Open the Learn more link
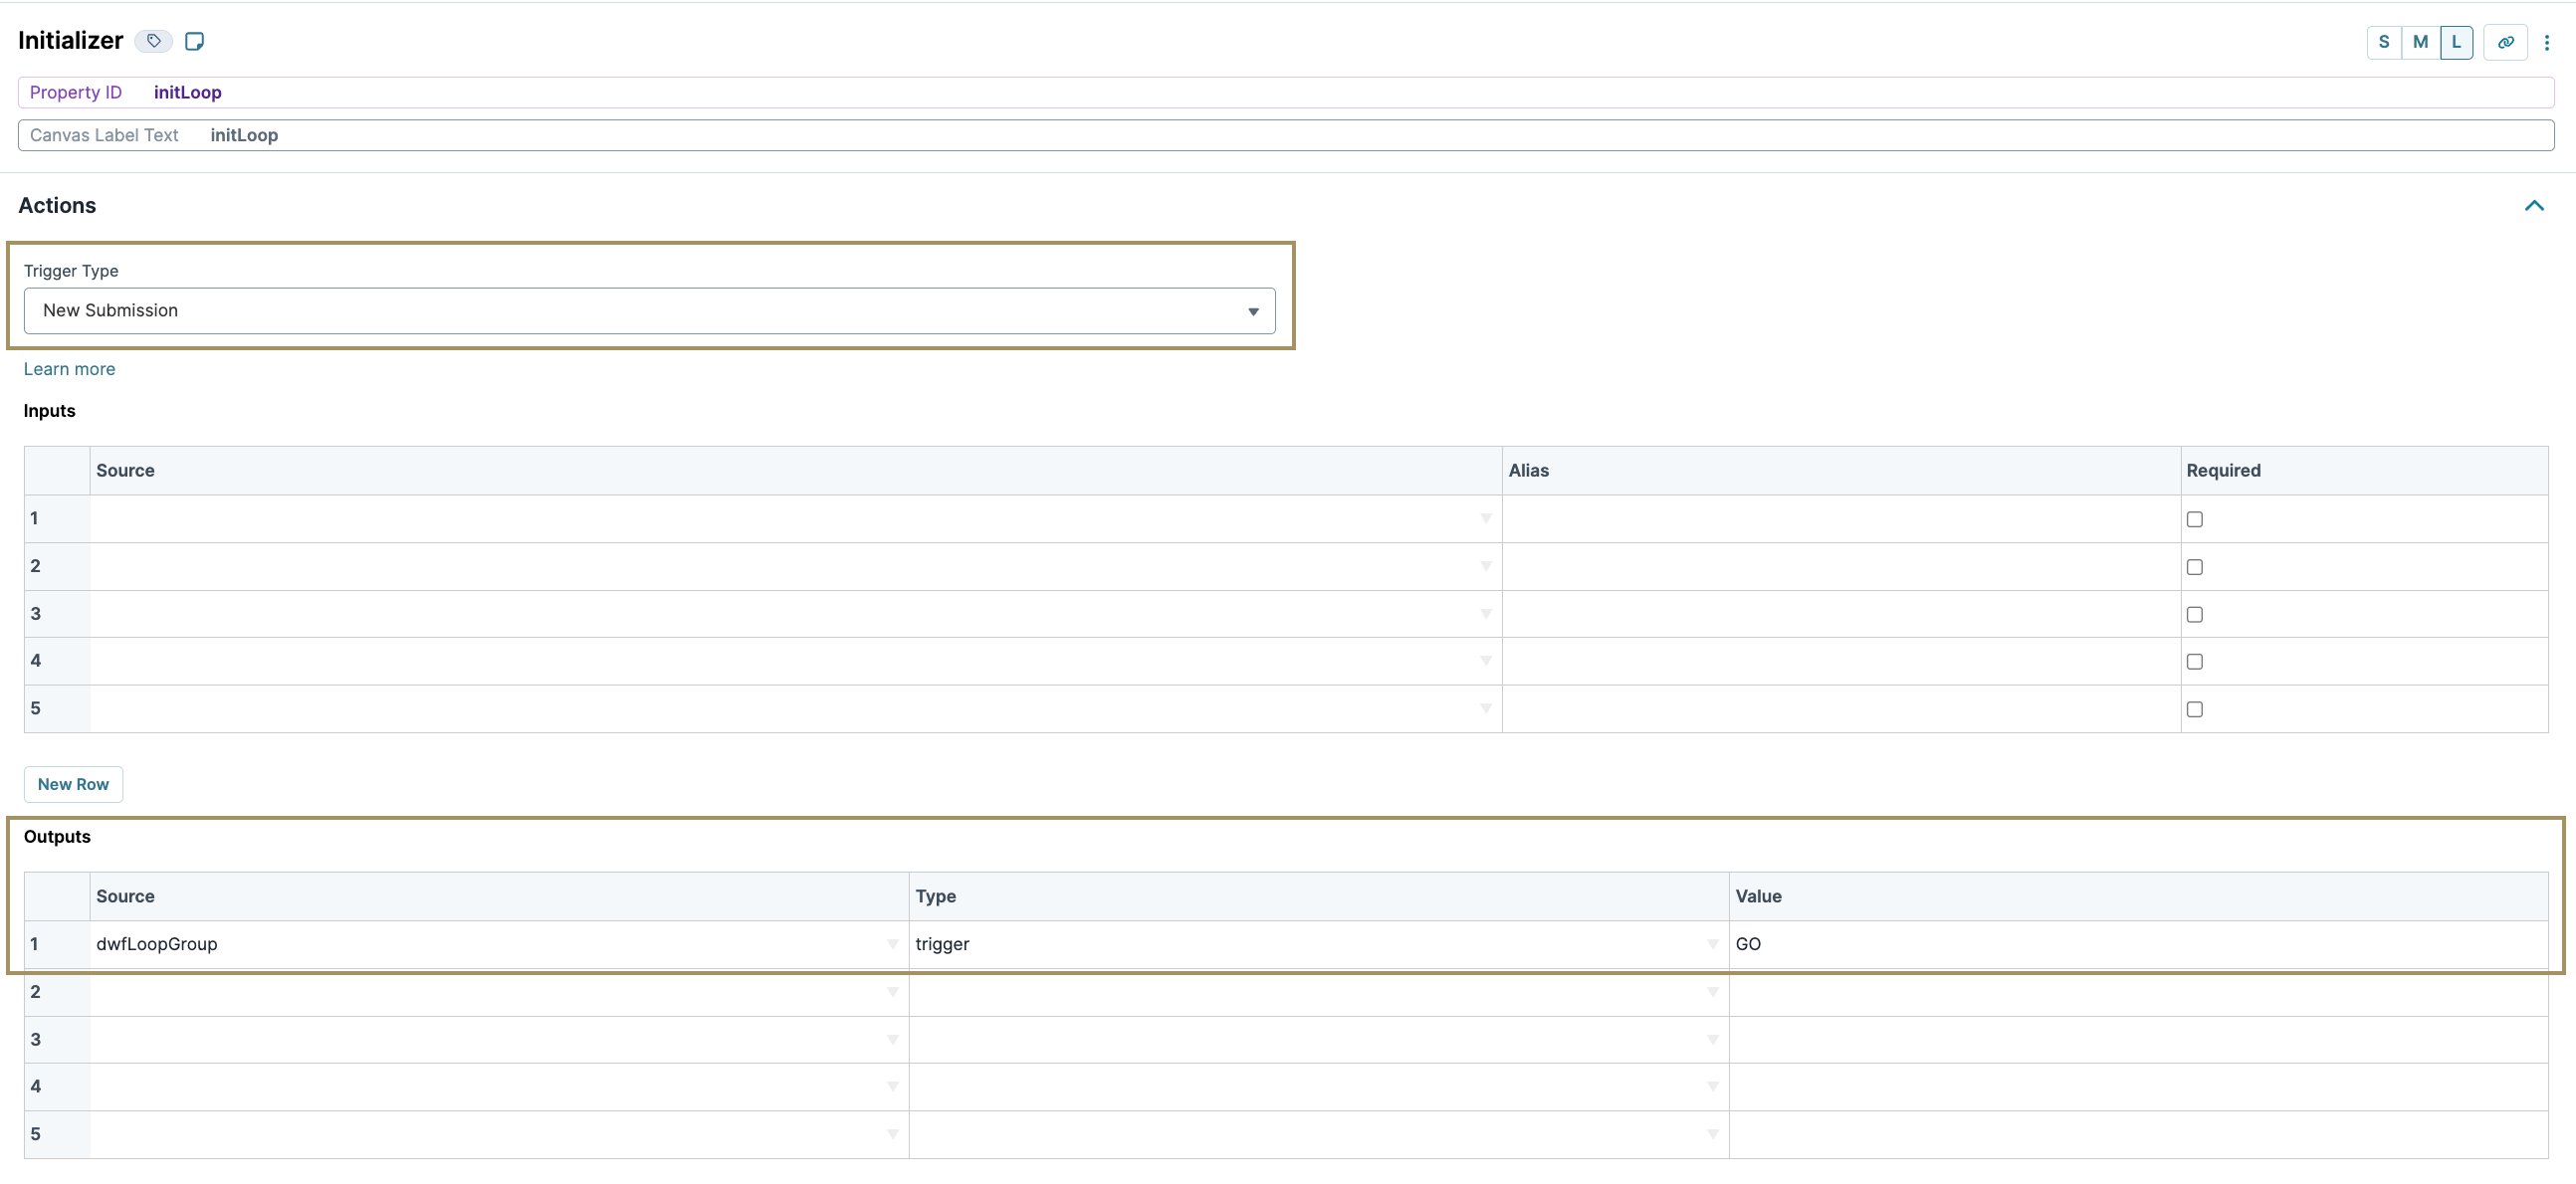This screenshot has height=1184, width=2576. tap(68, 369)
